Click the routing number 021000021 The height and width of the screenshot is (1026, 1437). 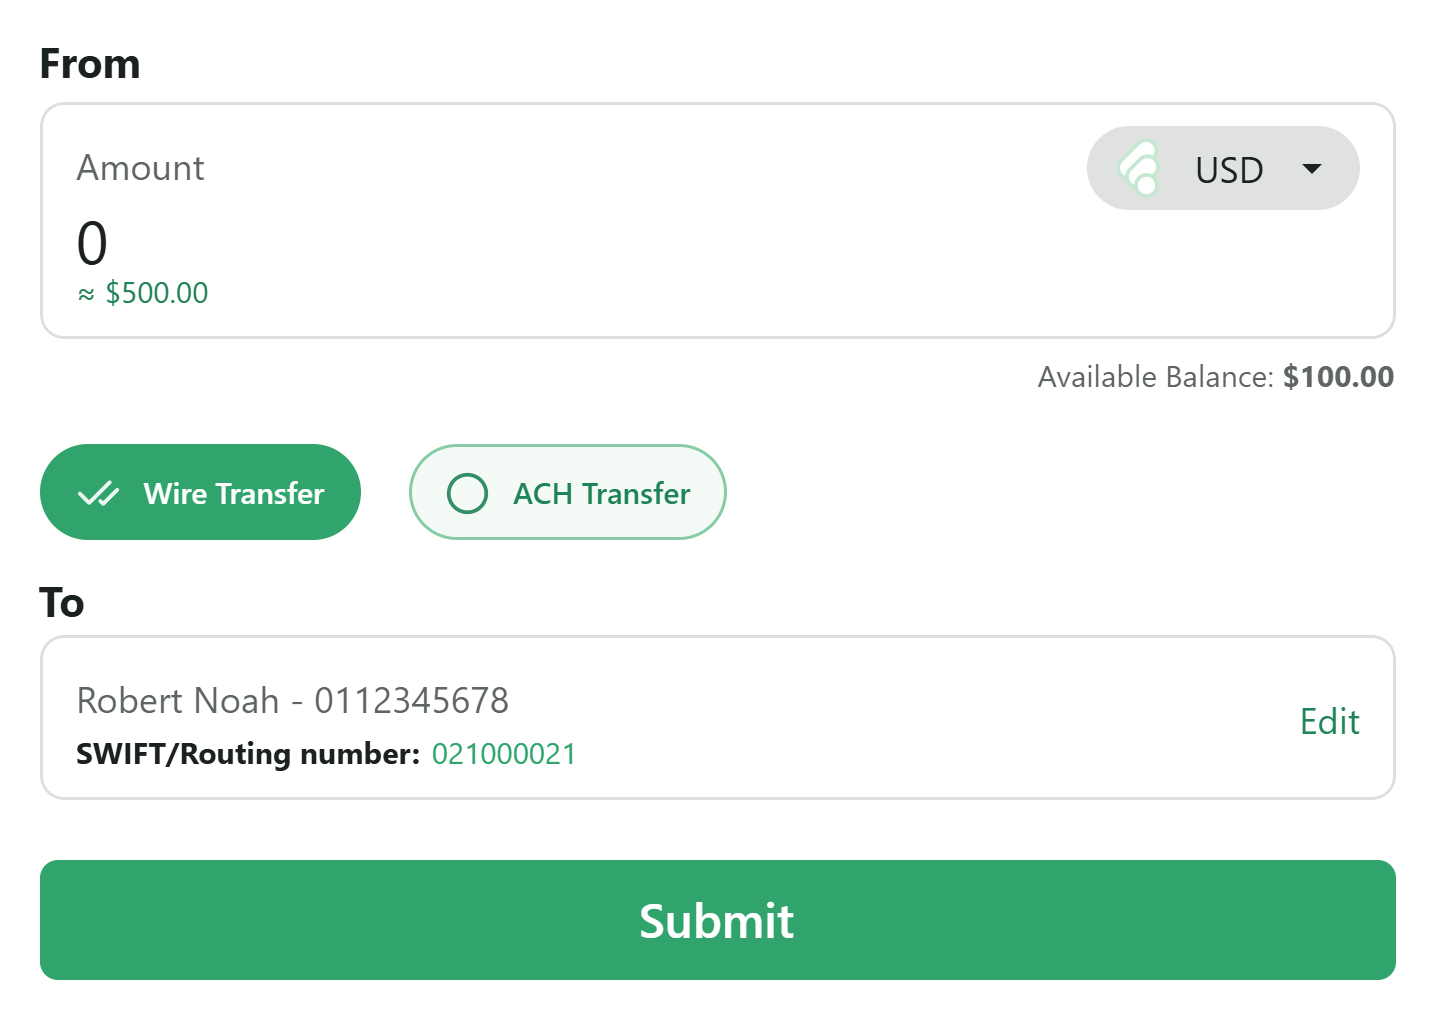pyautogui.click(x=504, y=754)
